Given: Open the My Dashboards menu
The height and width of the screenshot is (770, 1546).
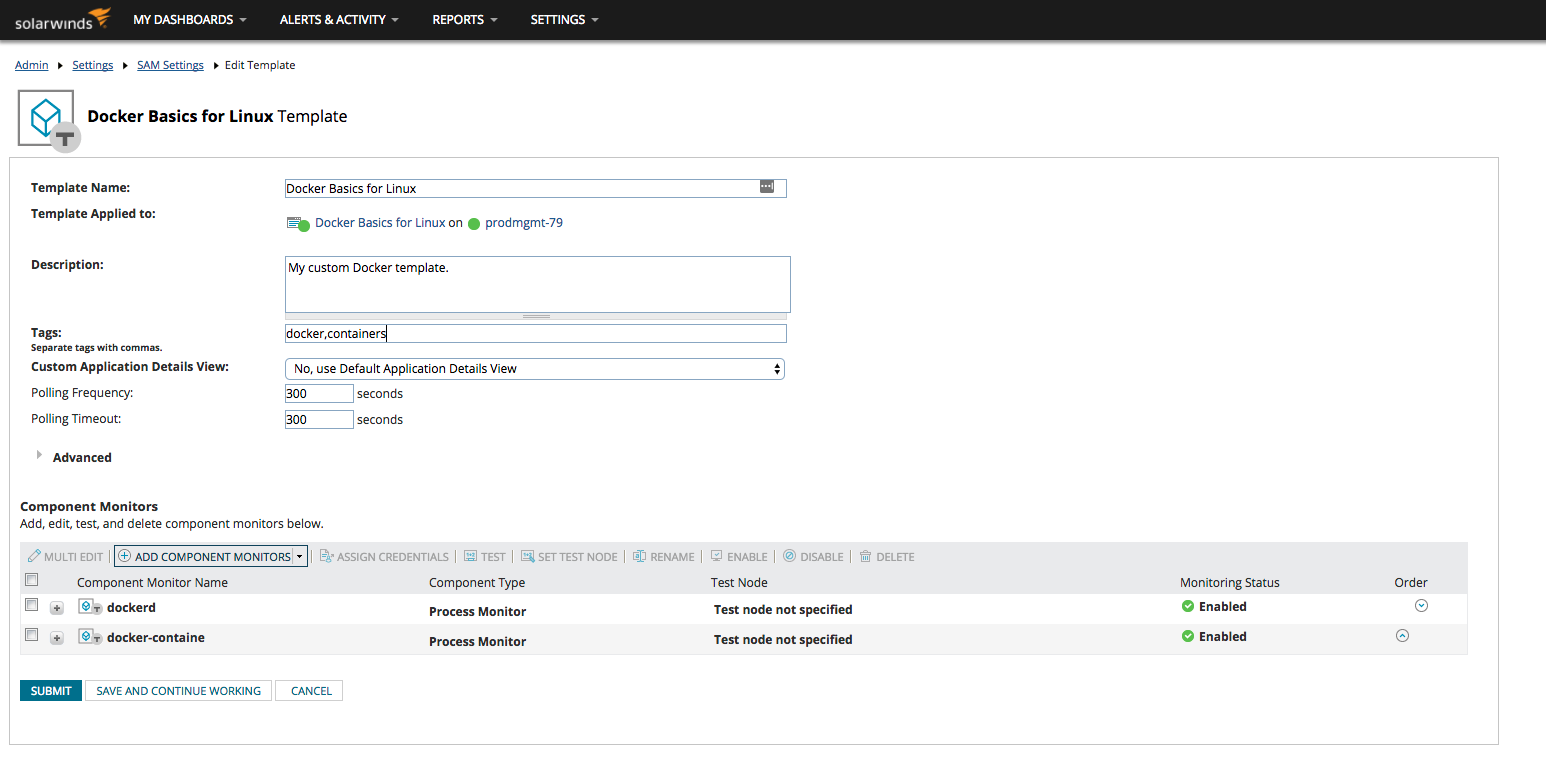Looking at the screenshot, I should click(x=190, y=20).
